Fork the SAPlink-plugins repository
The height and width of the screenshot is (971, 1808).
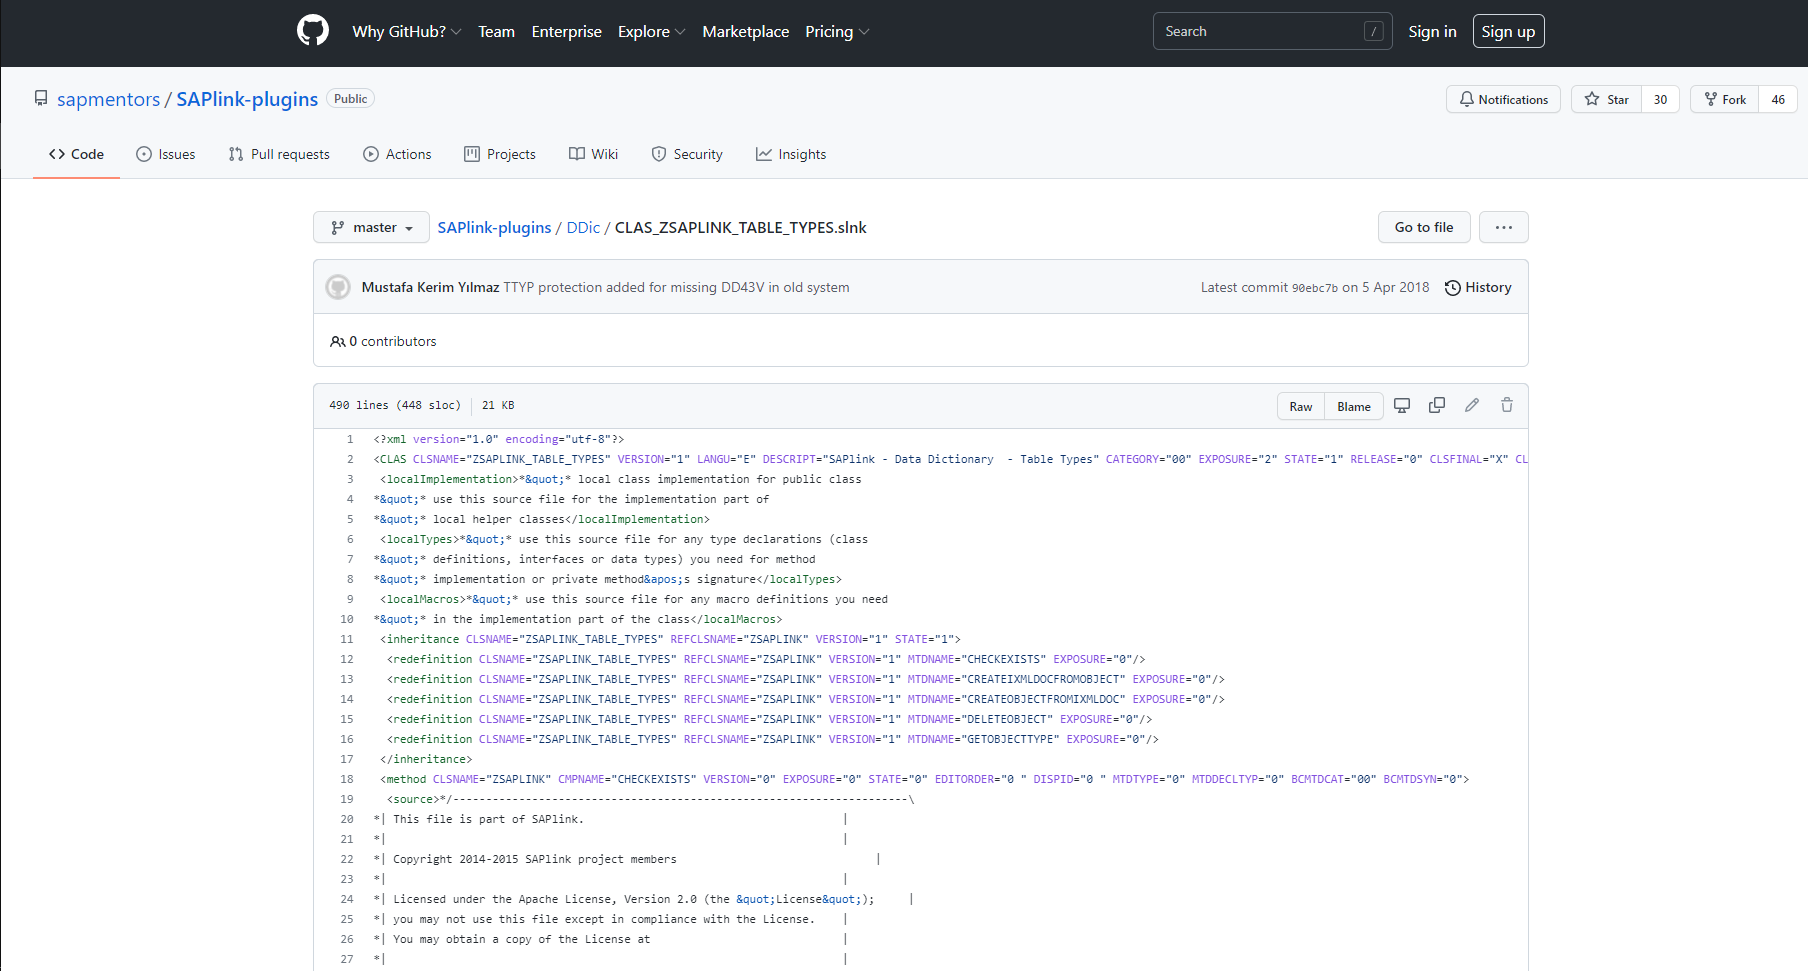1725,99
